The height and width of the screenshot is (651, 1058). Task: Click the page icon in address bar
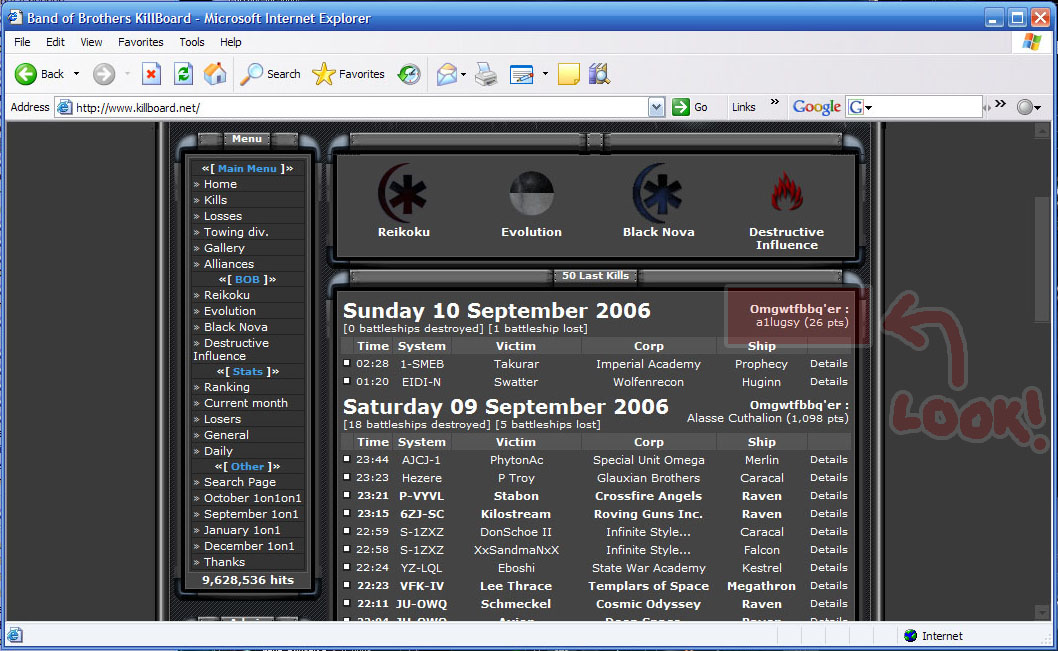(x=65, y=107)
